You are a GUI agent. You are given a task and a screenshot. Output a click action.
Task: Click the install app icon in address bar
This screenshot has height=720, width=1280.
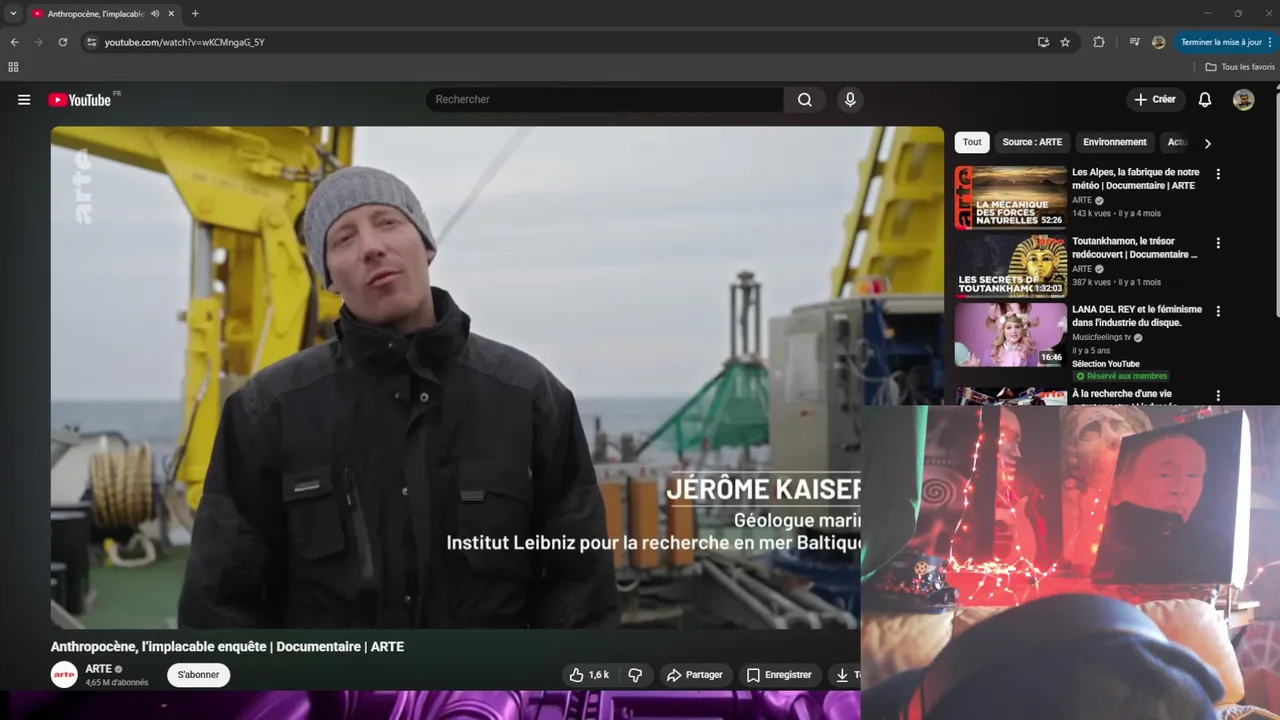pyautogui.click(x=1043, y=42)
